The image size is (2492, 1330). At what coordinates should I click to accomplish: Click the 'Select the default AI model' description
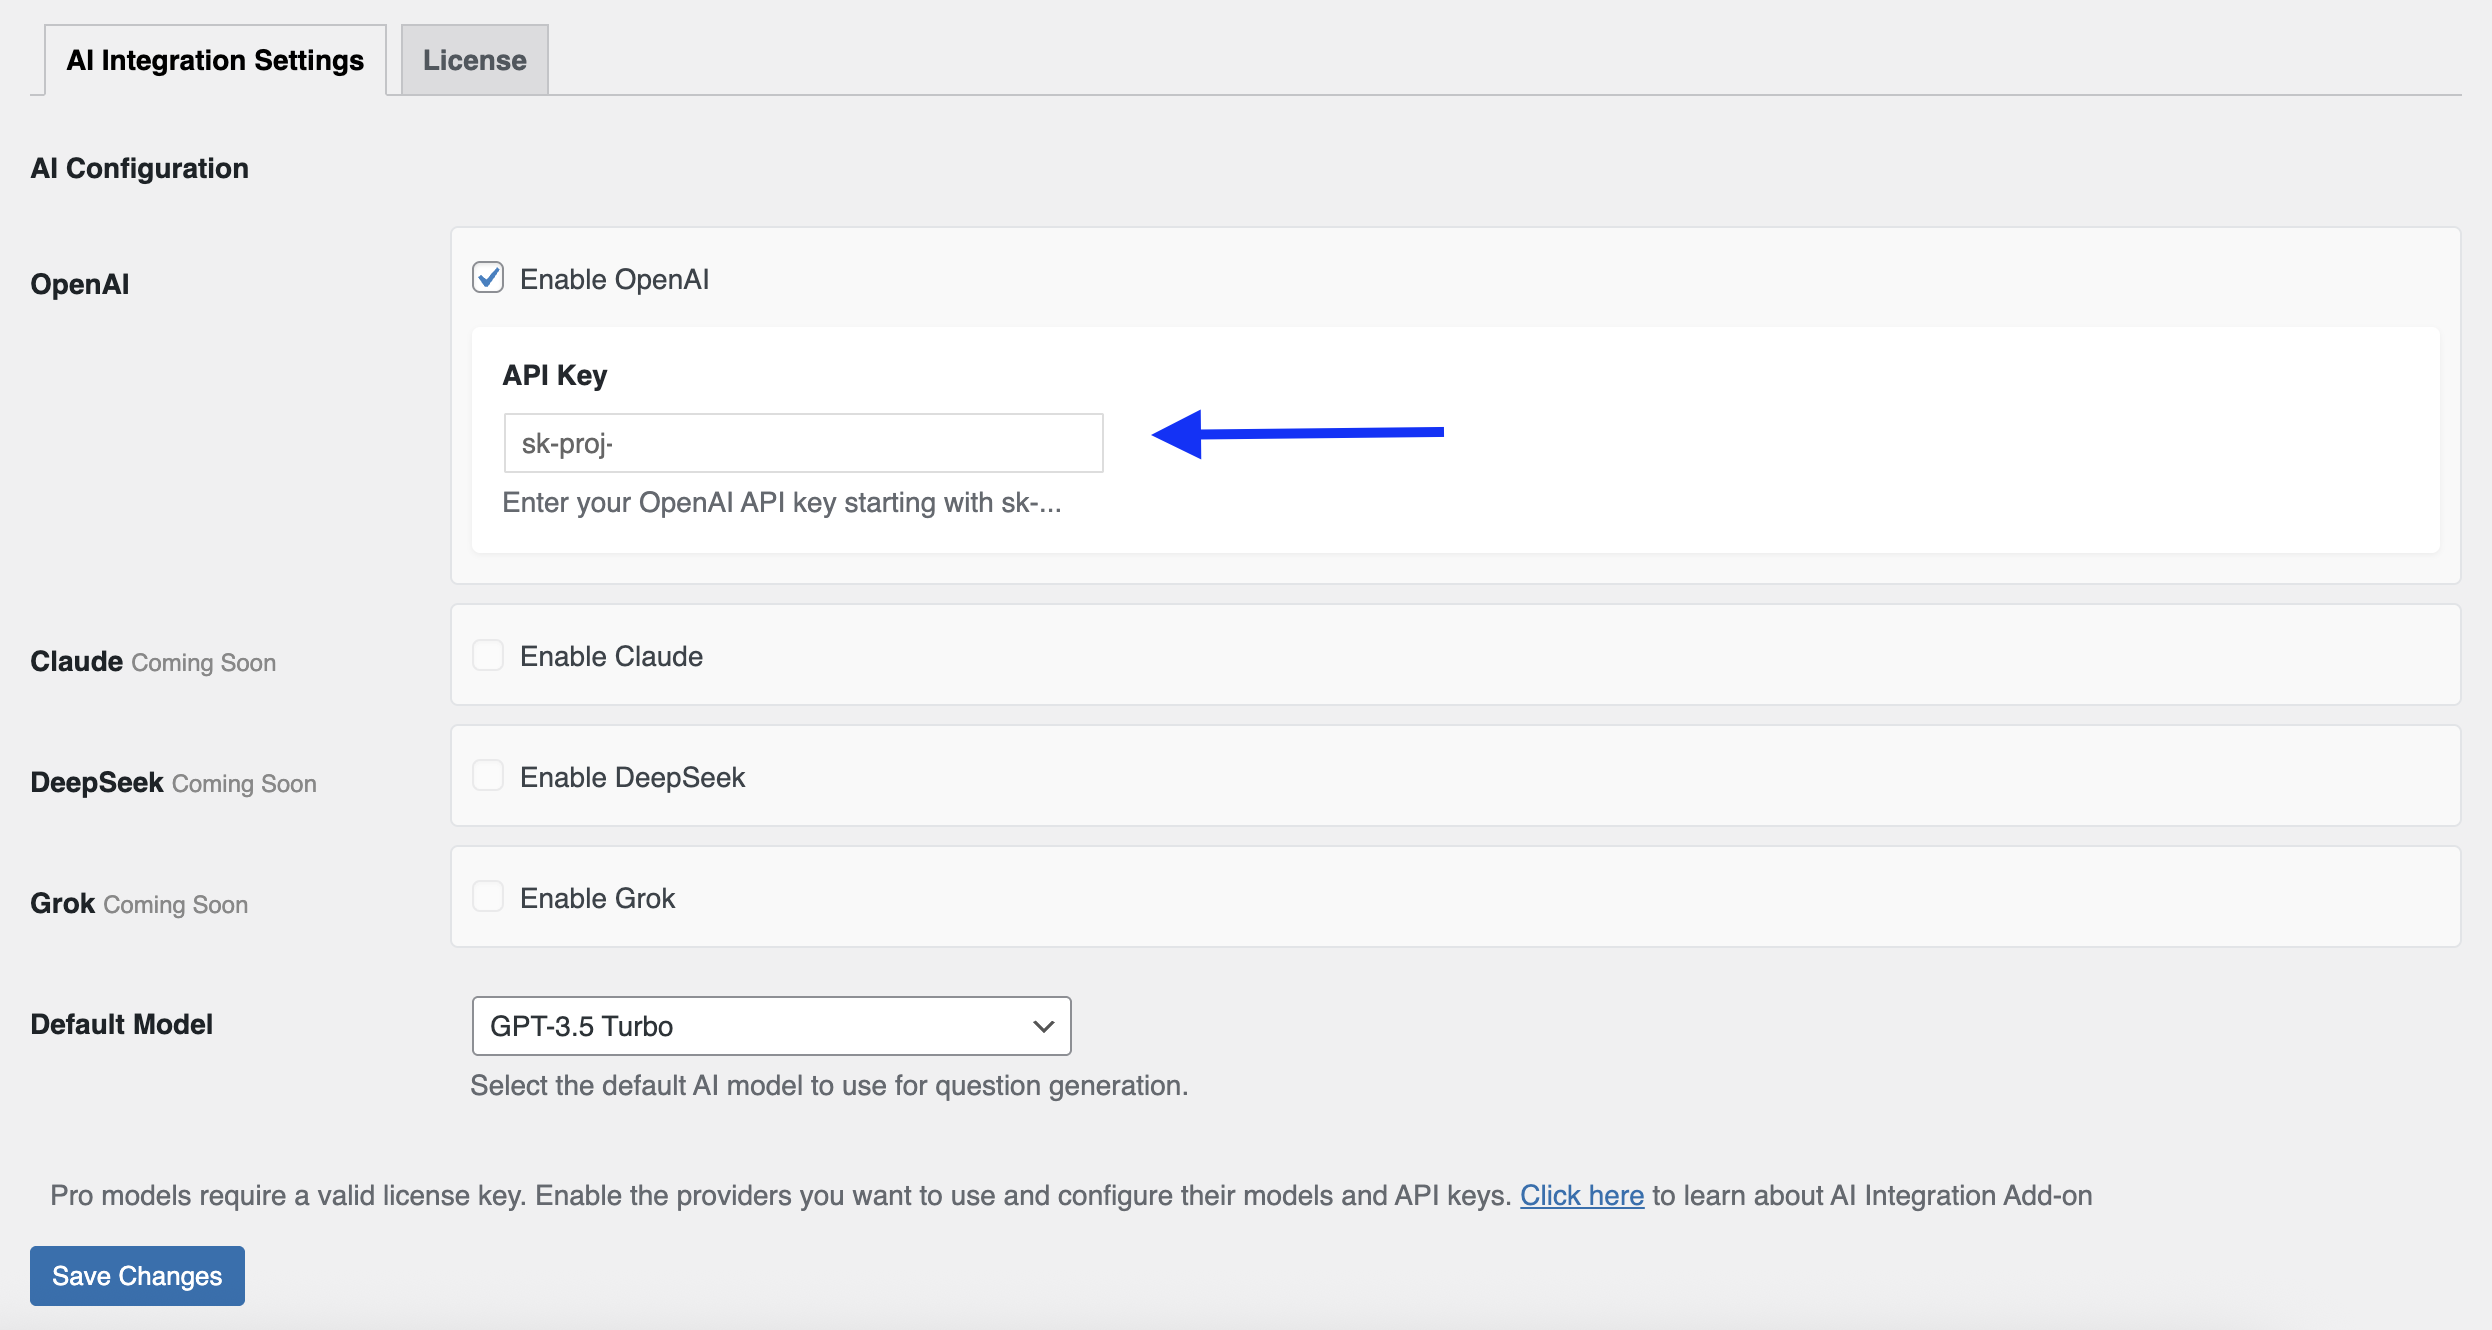pyautogui.click(x=829, y=1085)
